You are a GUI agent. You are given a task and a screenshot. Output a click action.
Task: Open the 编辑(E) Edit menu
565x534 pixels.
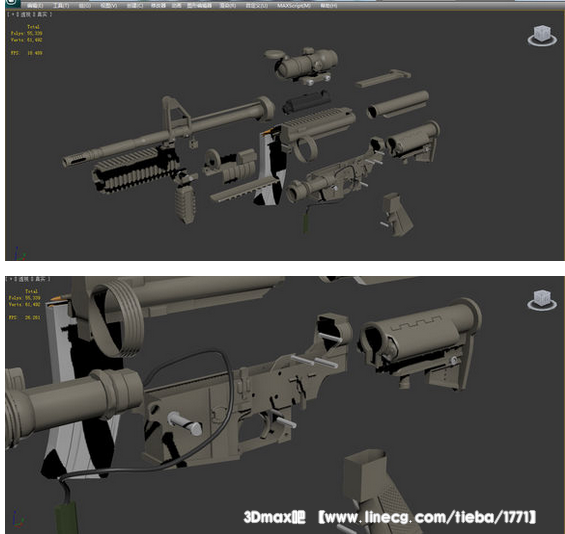[x=35, y=5]
